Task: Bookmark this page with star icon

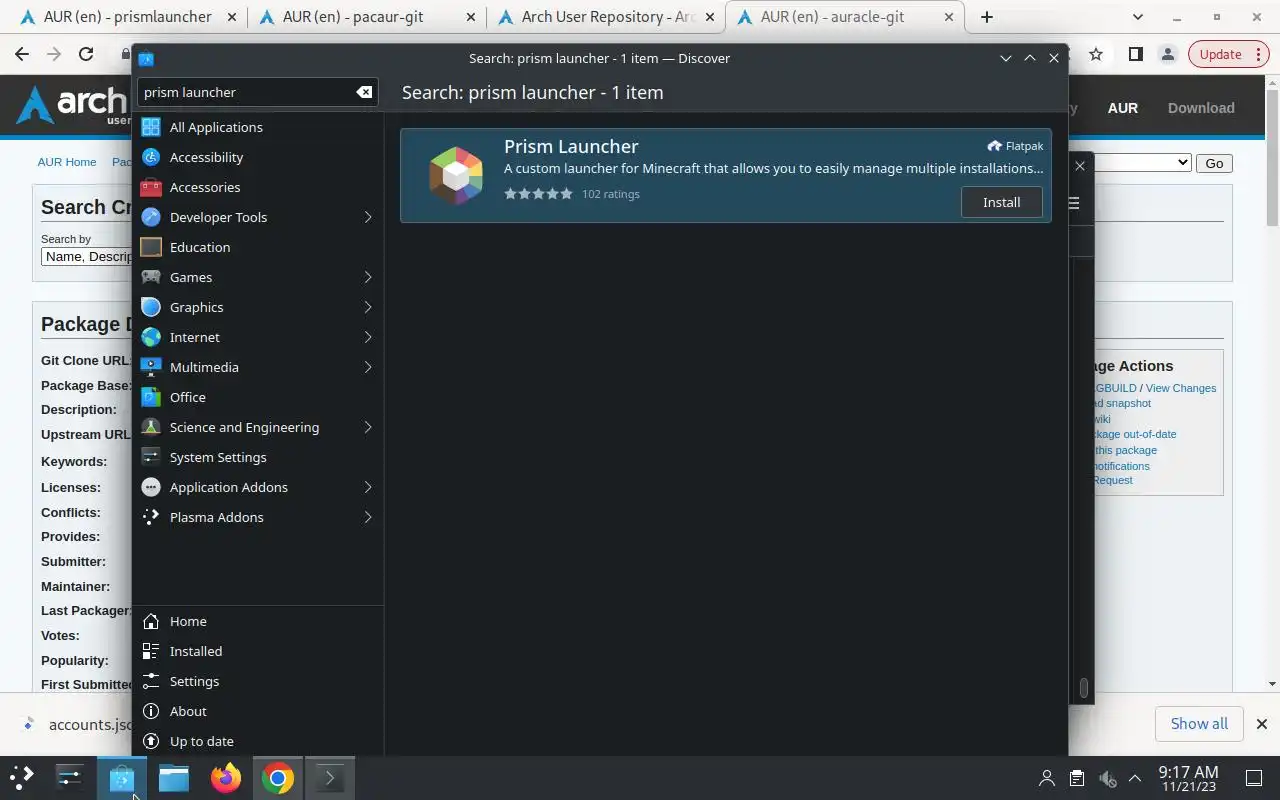Action: tap(1096, 54)
